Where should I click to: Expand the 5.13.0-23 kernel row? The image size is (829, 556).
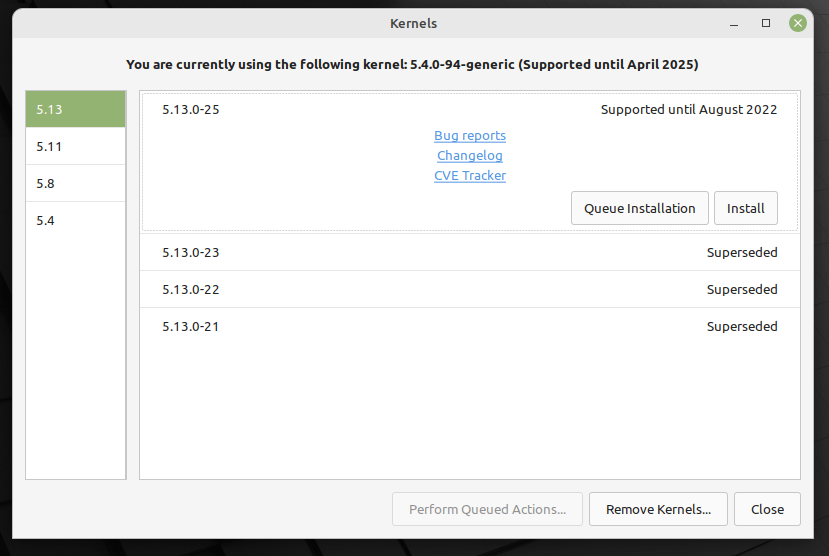[x=470, y=253]
